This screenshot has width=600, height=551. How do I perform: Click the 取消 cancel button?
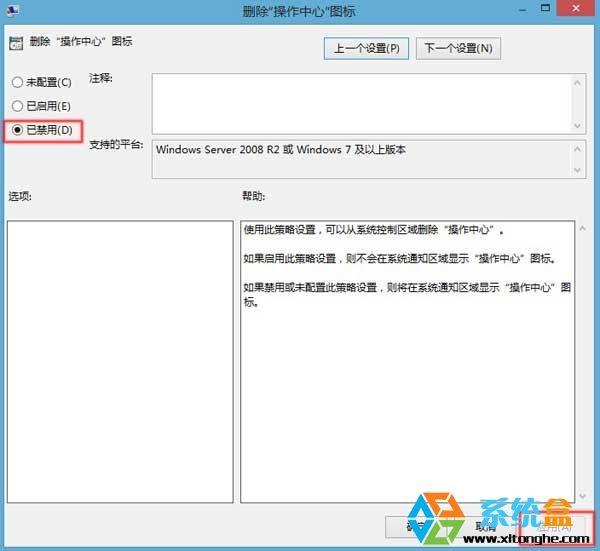tap(486, 527)
